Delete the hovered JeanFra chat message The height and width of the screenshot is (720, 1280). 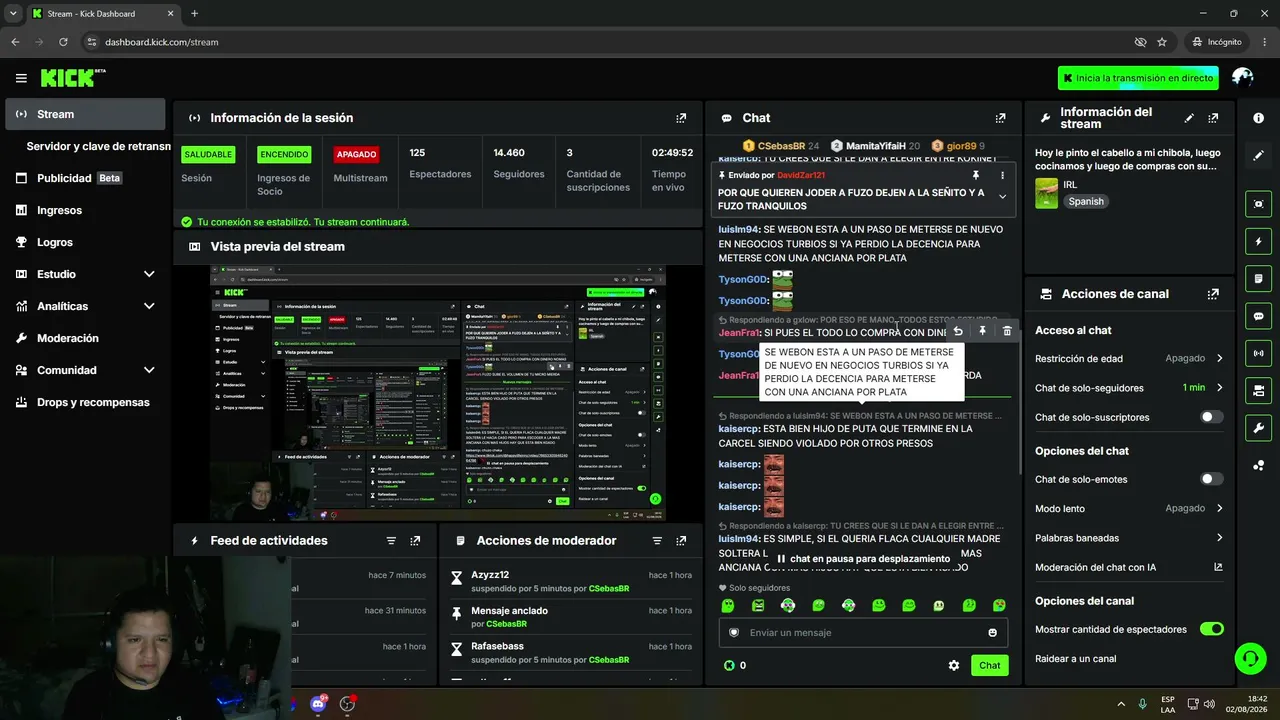click(1007, 331)
